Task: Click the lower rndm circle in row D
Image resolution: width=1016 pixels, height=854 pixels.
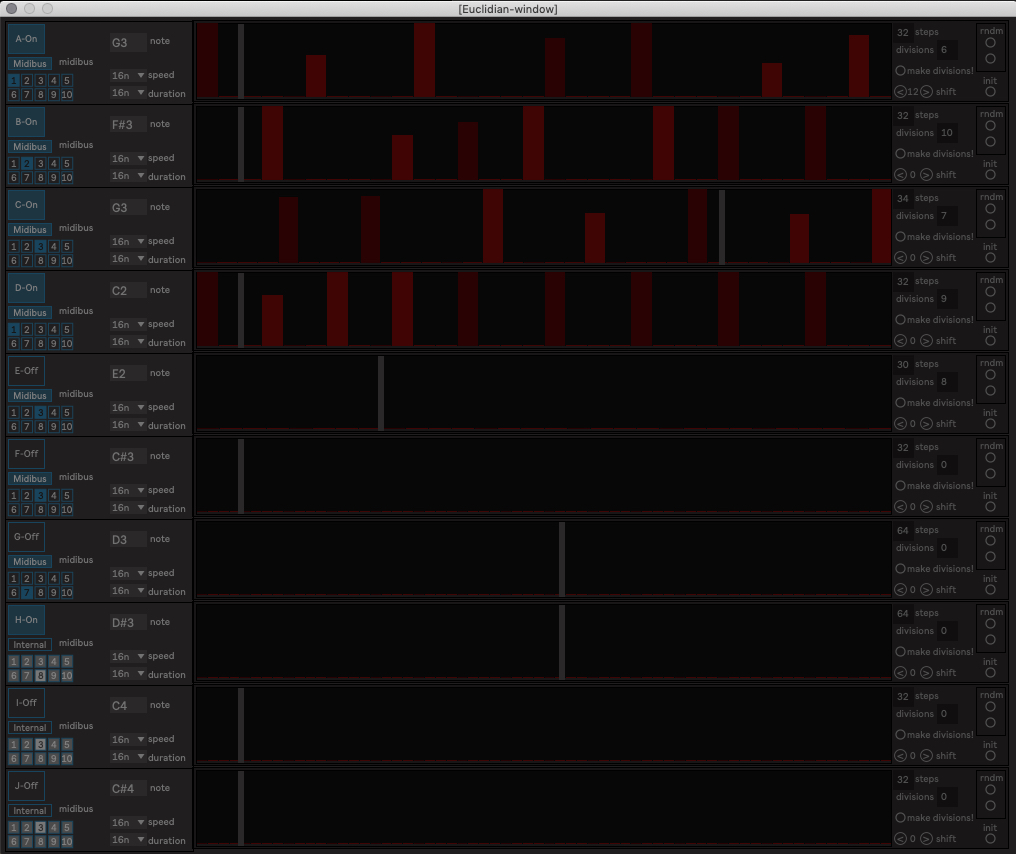Action: coord(990,307)
